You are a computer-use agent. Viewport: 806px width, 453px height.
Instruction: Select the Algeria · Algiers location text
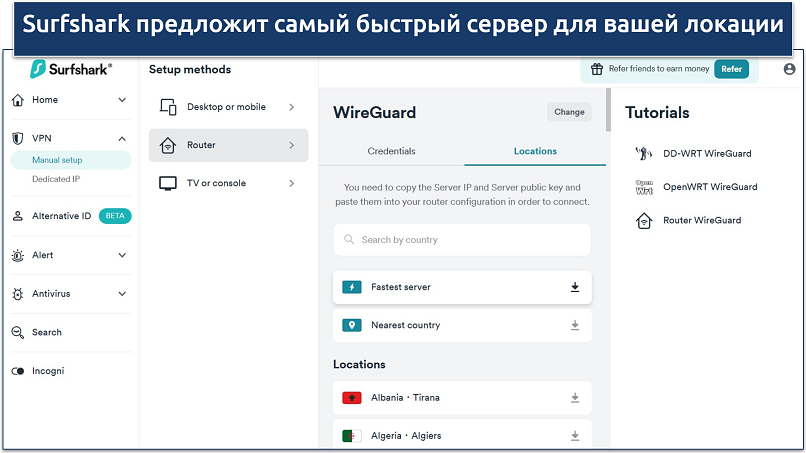(406, 436)
